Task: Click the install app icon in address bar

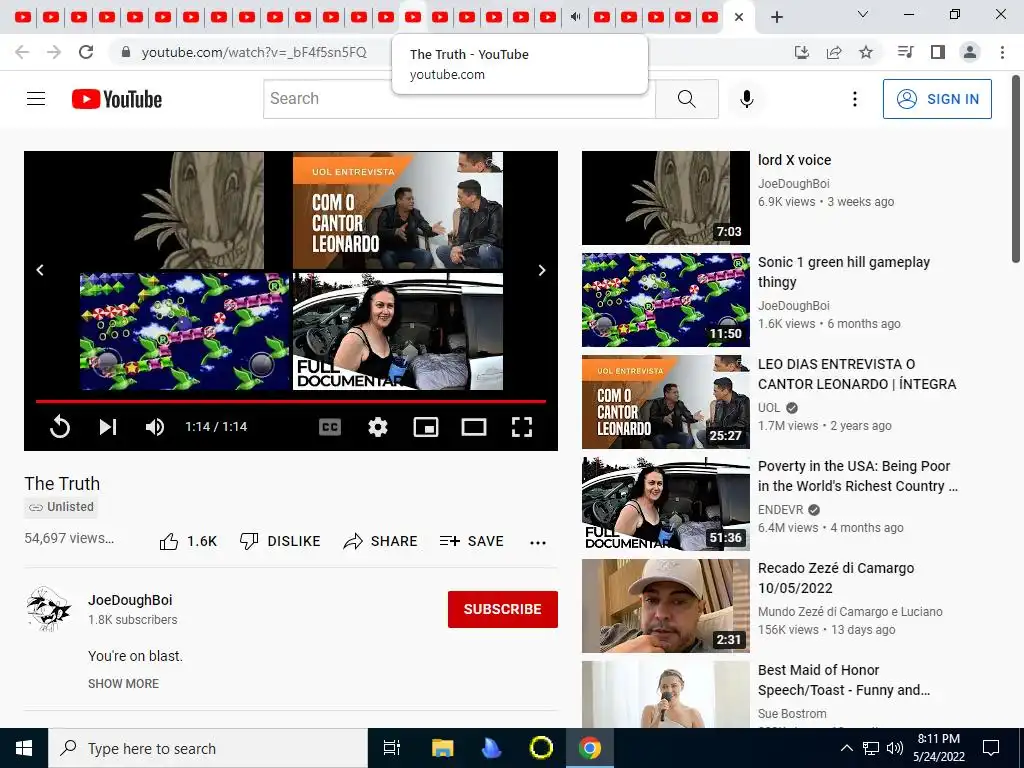Action: [x=801, y=52]
